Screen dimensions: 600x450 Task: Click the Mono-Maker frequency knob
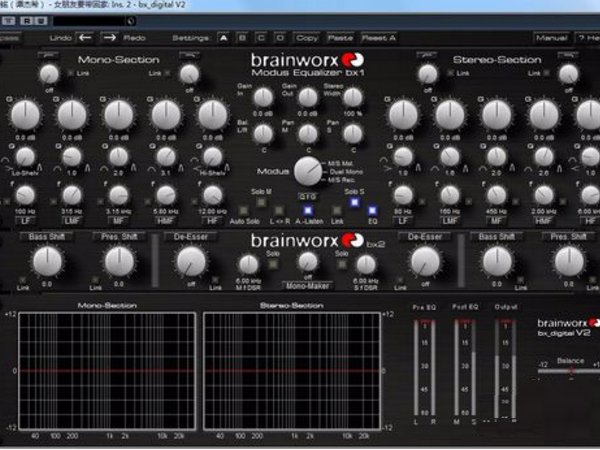pyautogui.click(x=308, y=262)
